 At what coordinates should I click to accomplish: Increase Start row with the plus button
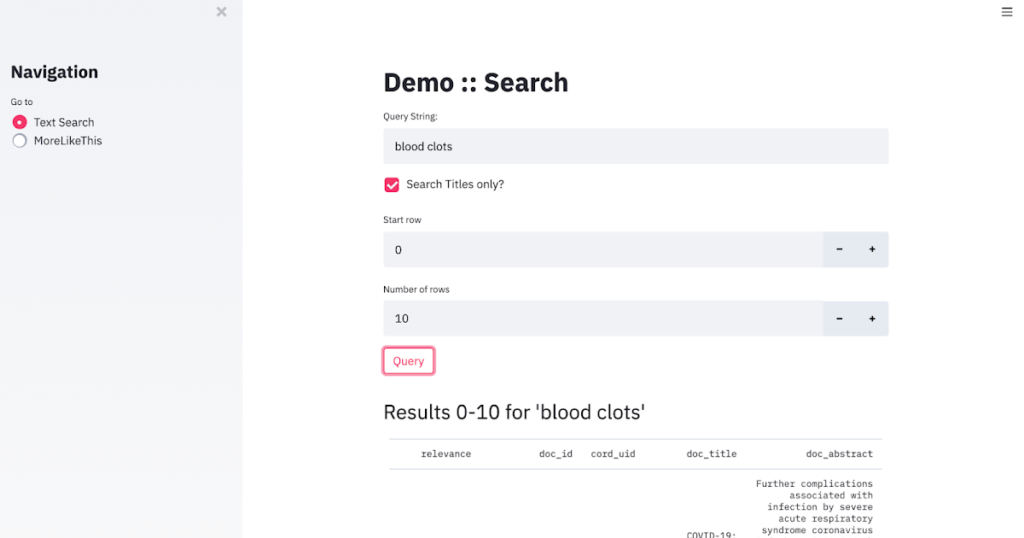point(872,250)
